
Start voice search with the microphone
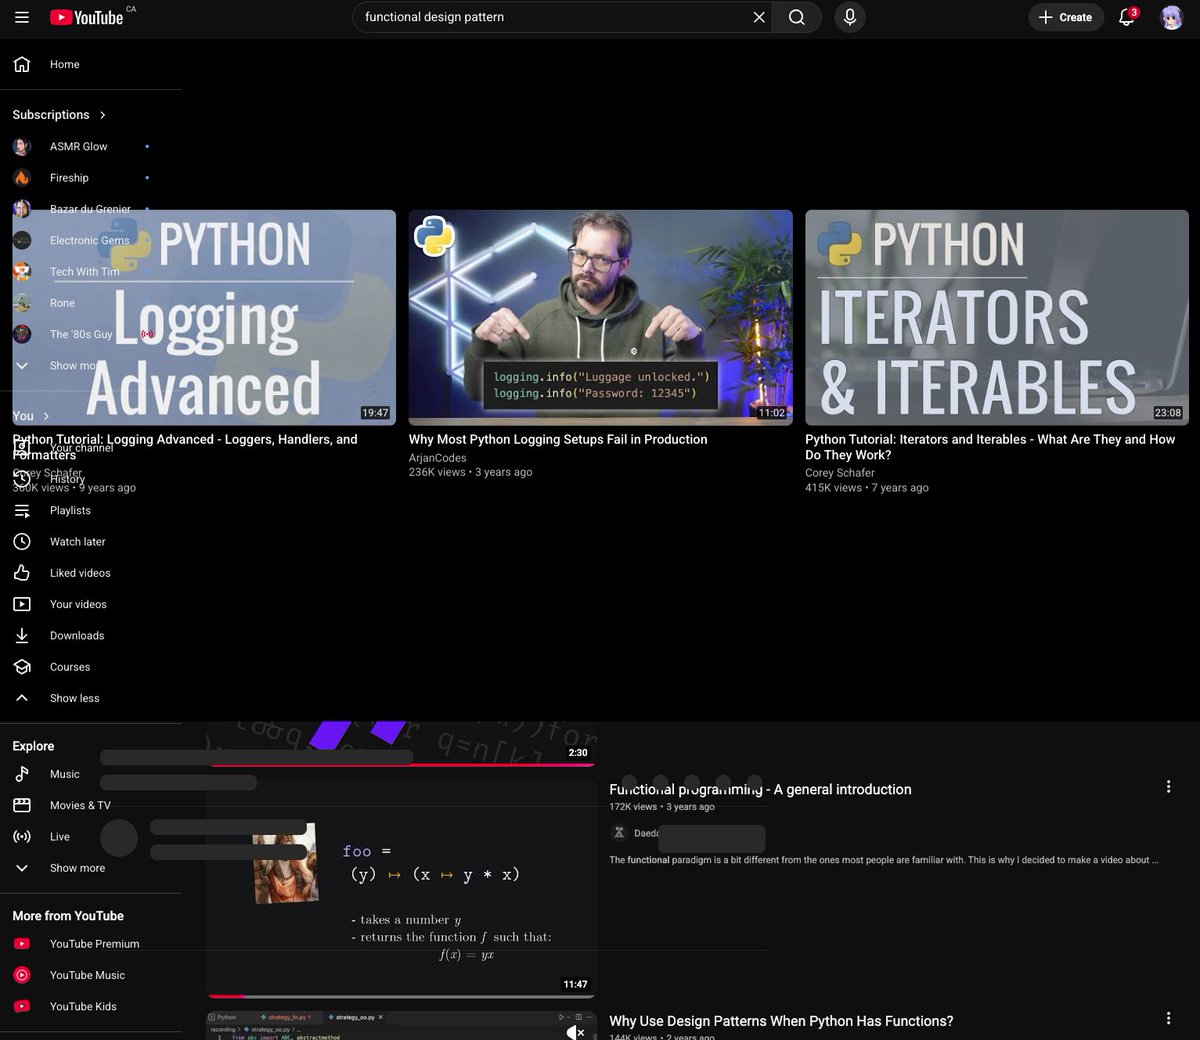pyautogui.click(x=850, y=17)
